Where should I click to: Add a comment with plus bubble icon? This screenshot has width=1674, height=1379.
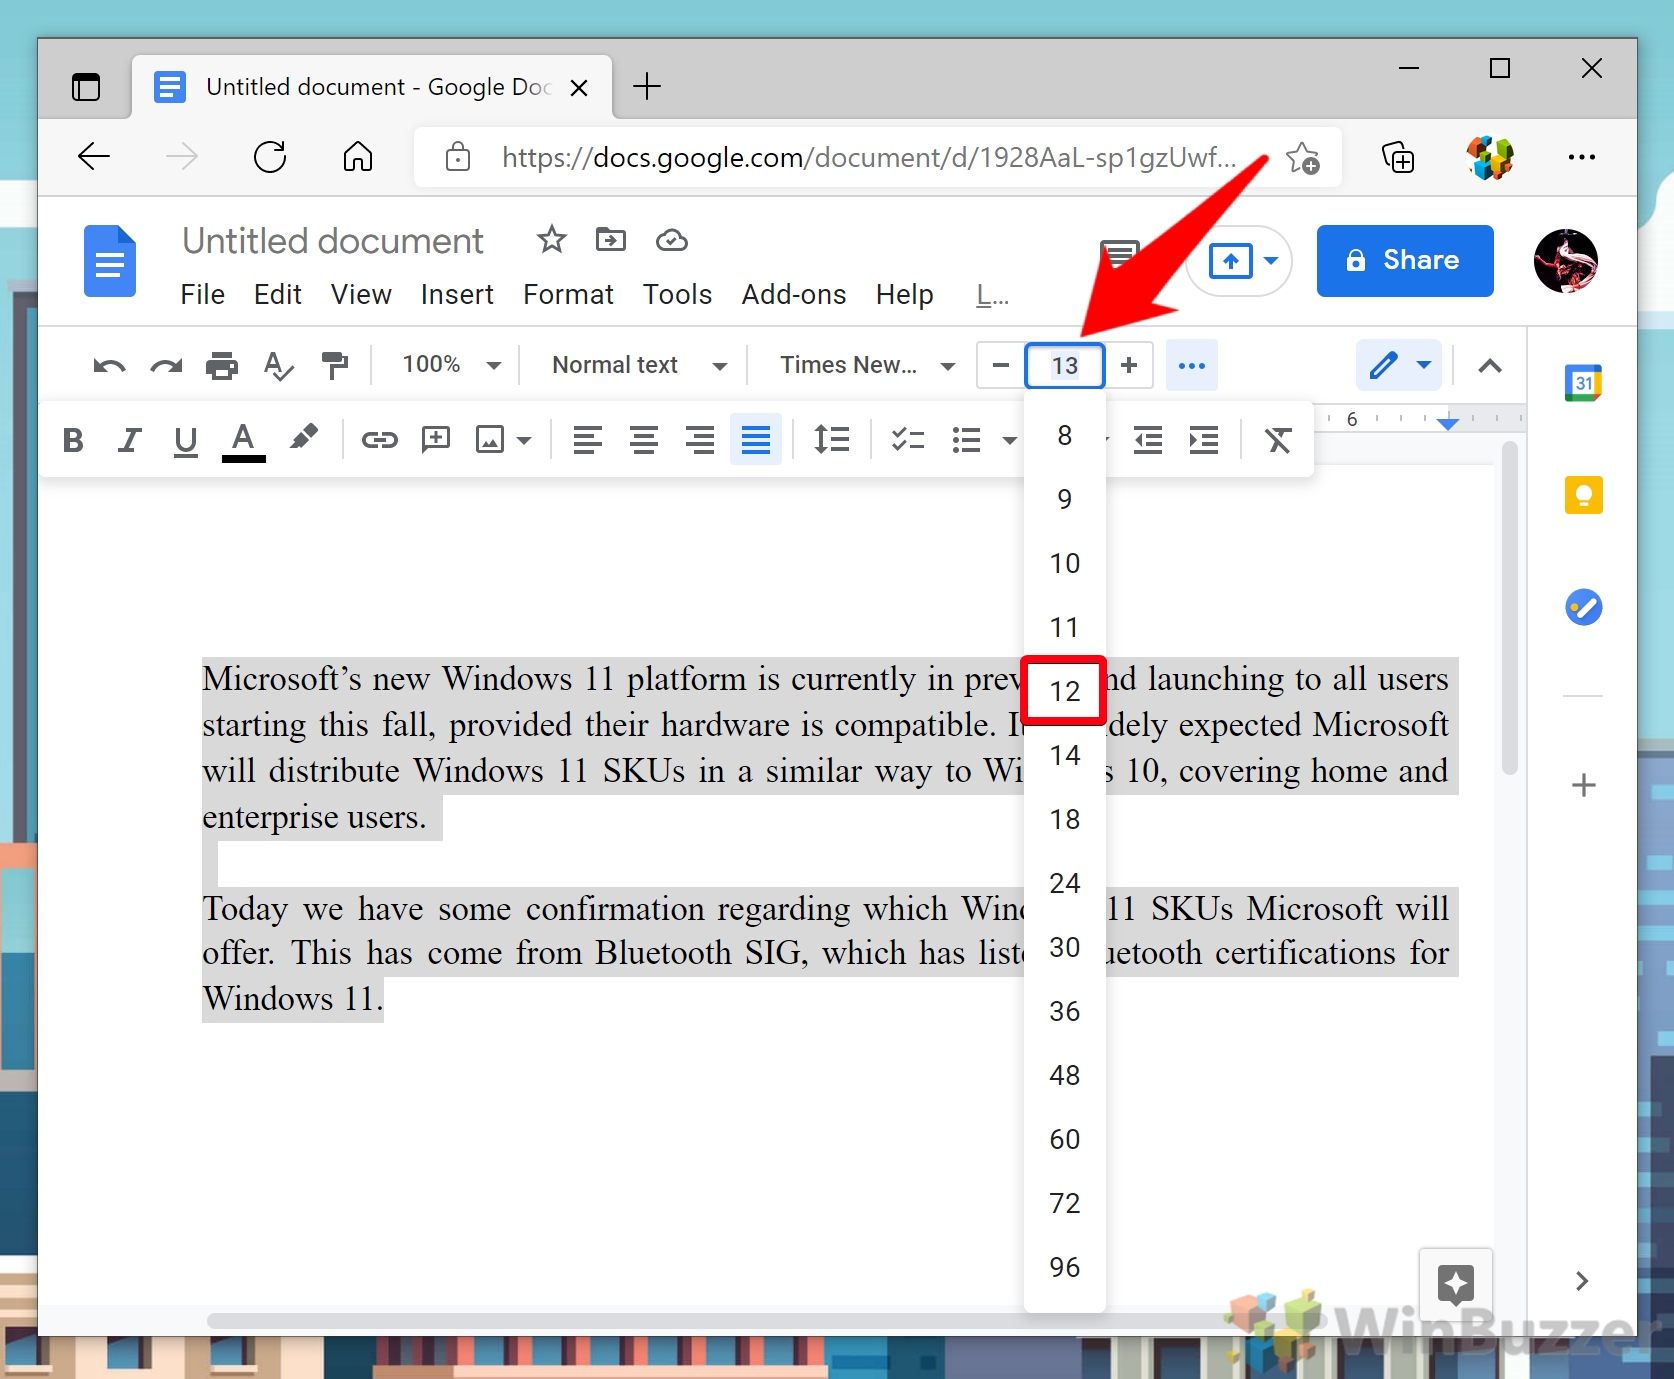click(436, 440)
